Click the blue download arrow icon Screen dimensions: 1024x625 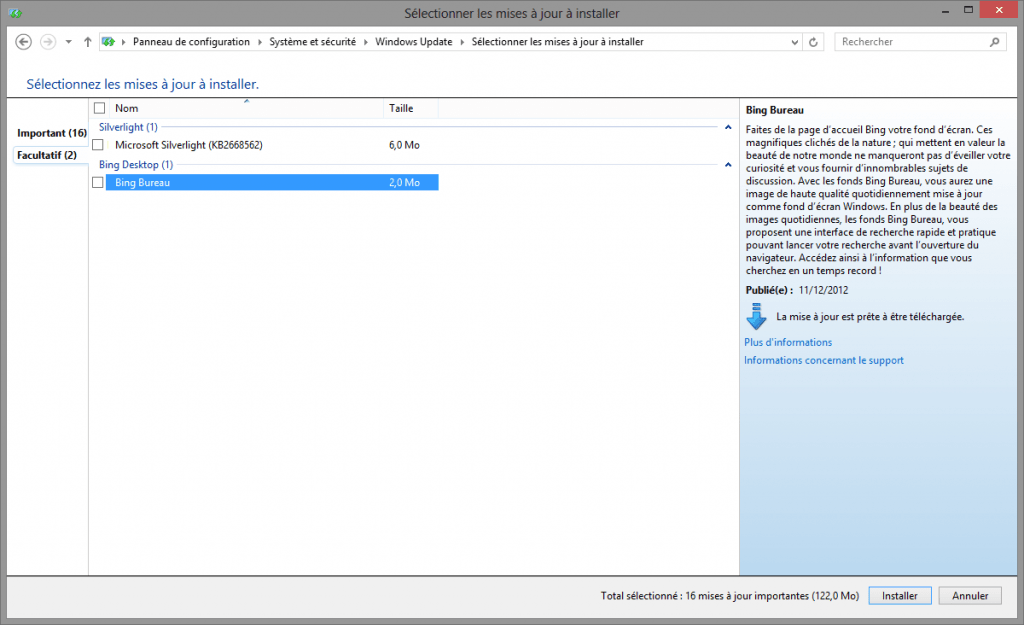(x=756, y=316)
